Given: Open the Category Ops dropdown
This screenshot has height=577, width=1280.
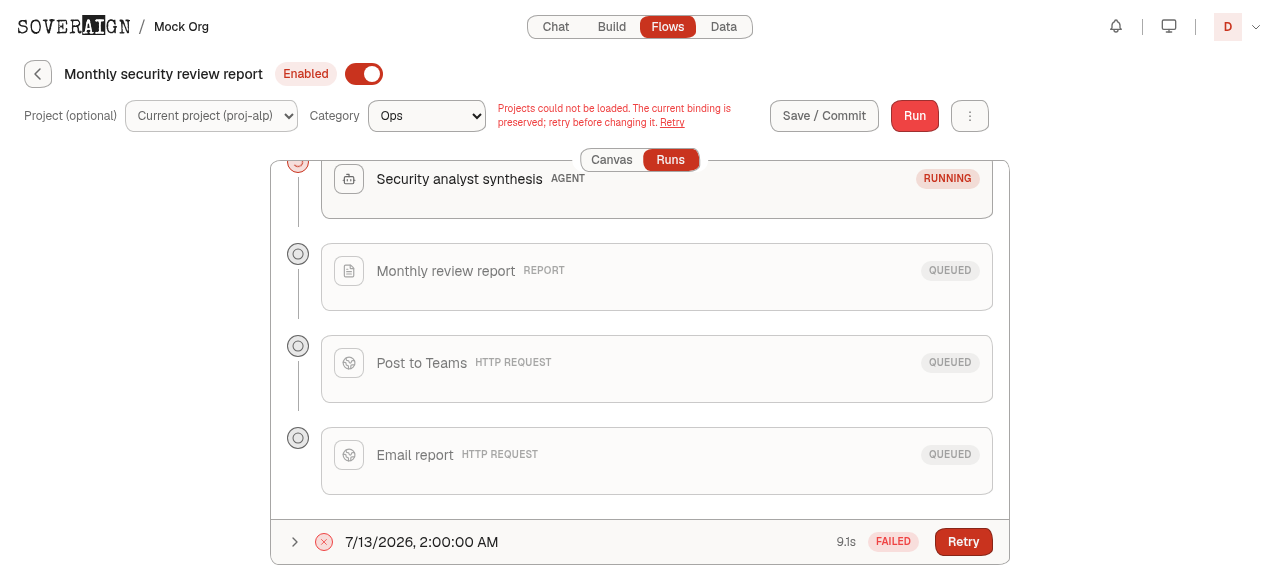Looking at the screenshot, I should coord(427,116).
